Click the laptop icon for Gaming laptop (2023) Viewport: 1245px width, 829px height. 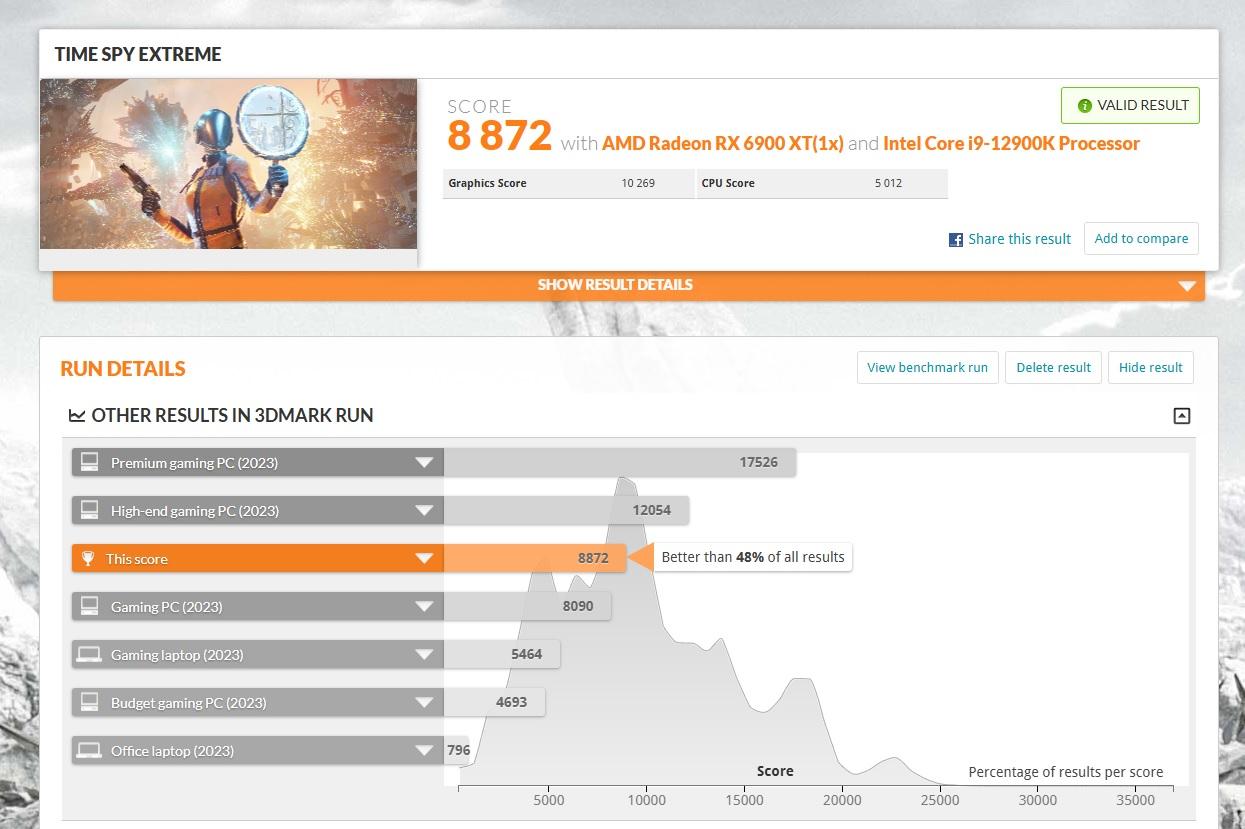point(90,655)
